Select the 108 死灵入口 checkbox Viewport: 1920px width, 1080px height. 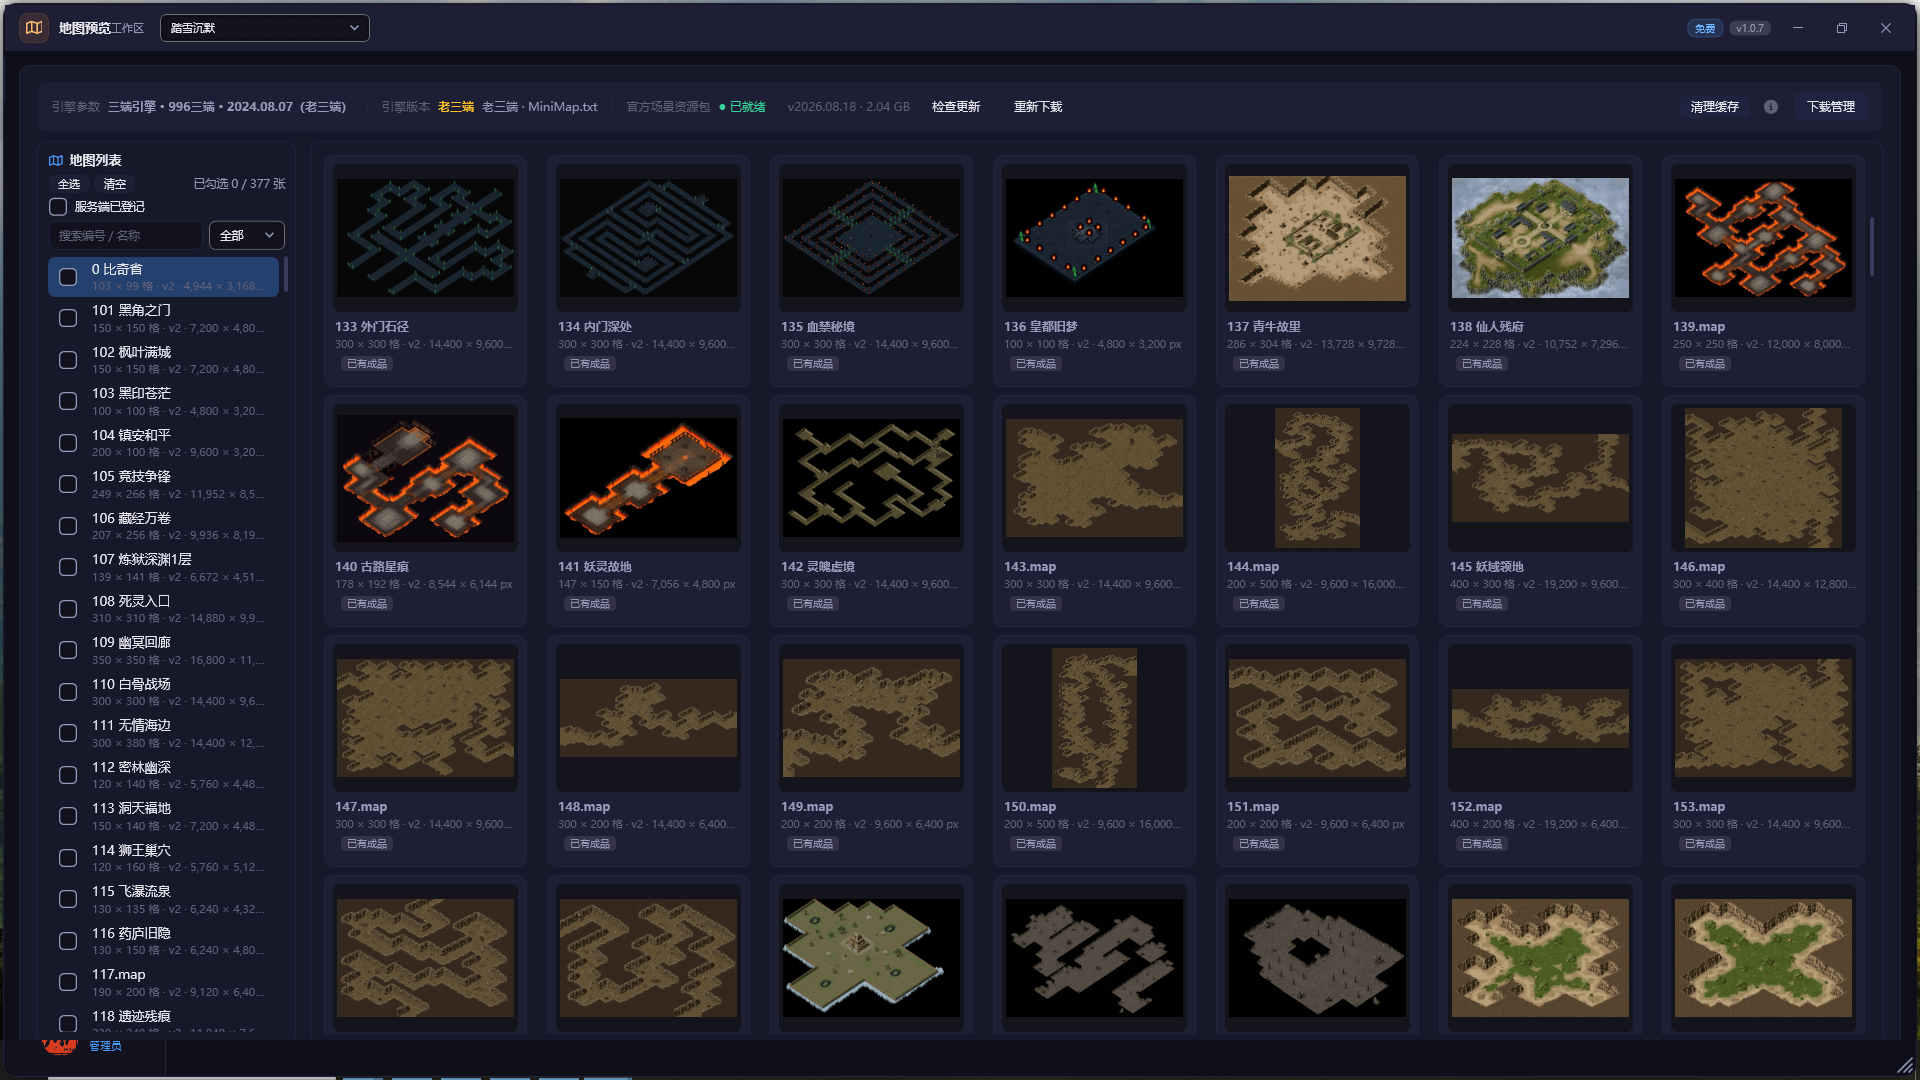68,609
